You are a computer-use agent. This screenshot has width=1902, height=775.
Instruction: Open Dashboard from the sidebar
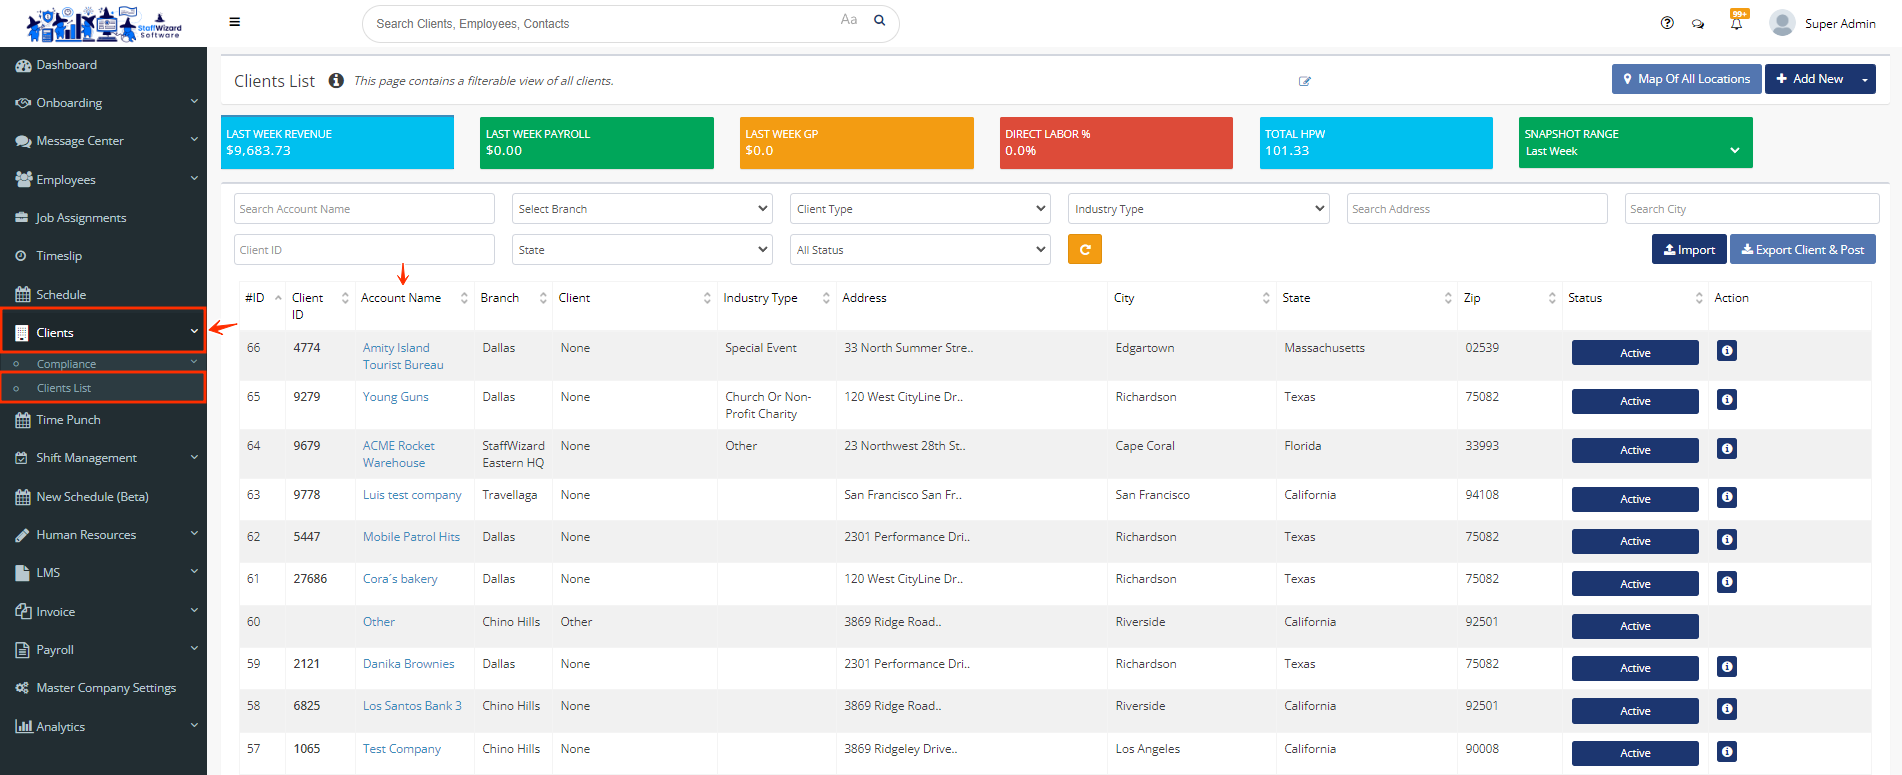tap(67, 65)
